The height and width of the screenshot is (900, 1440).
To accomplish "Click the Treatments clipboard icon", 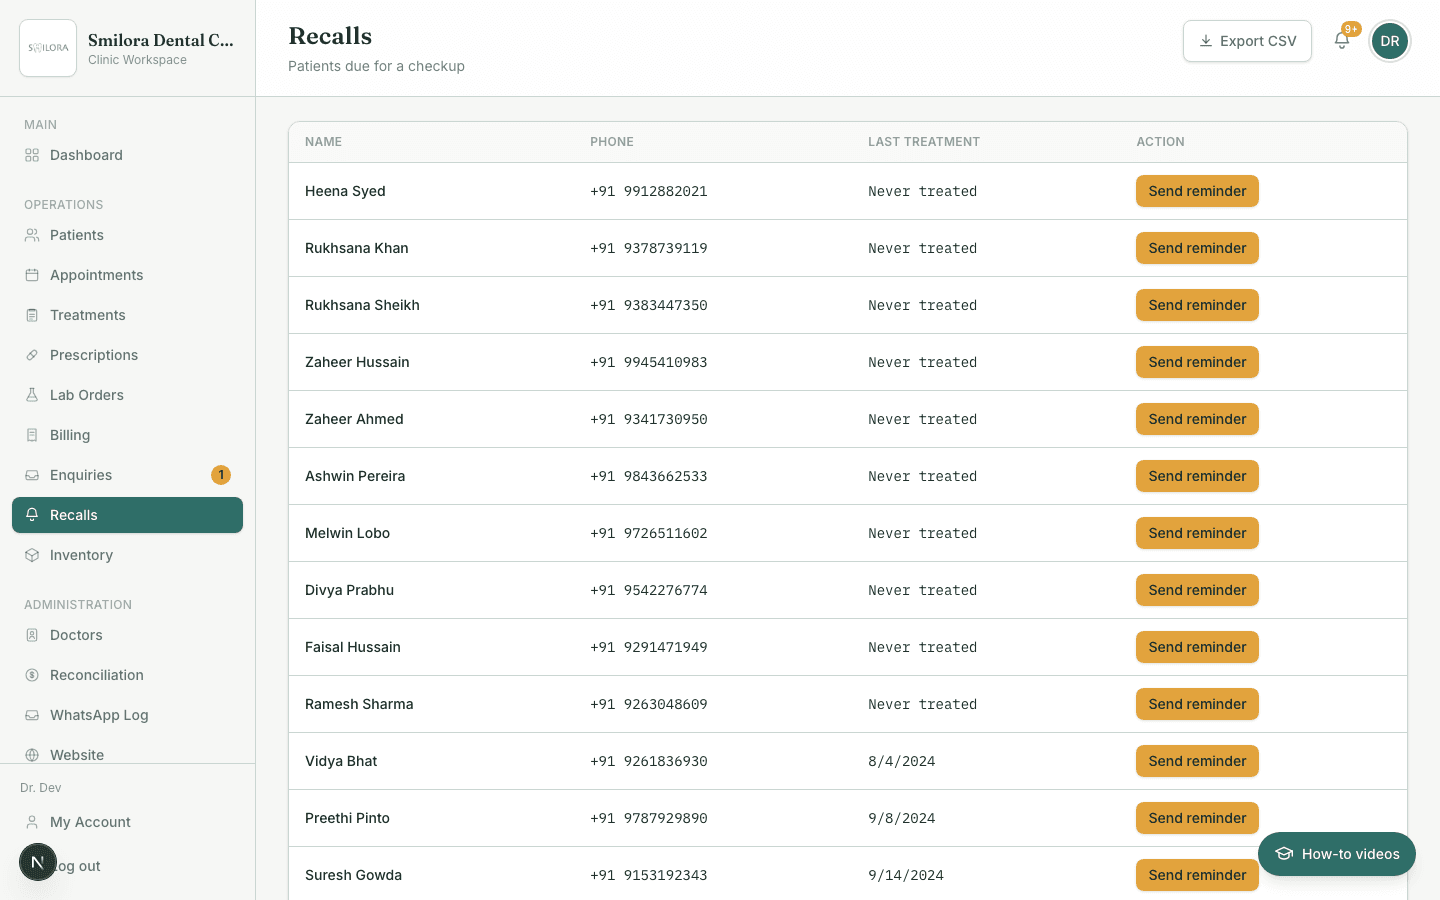I will click(32, 315).
